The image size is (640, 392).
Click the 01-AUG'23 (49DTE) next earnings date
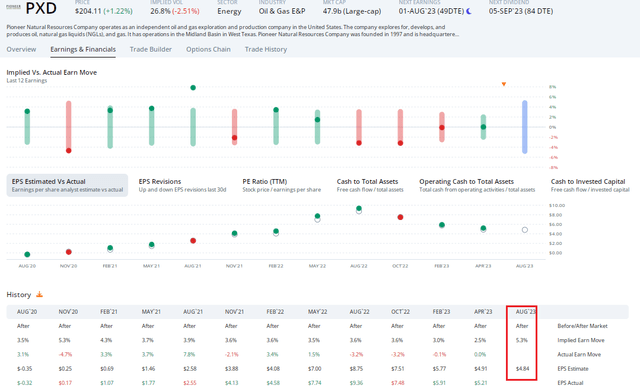pos(431,11)
